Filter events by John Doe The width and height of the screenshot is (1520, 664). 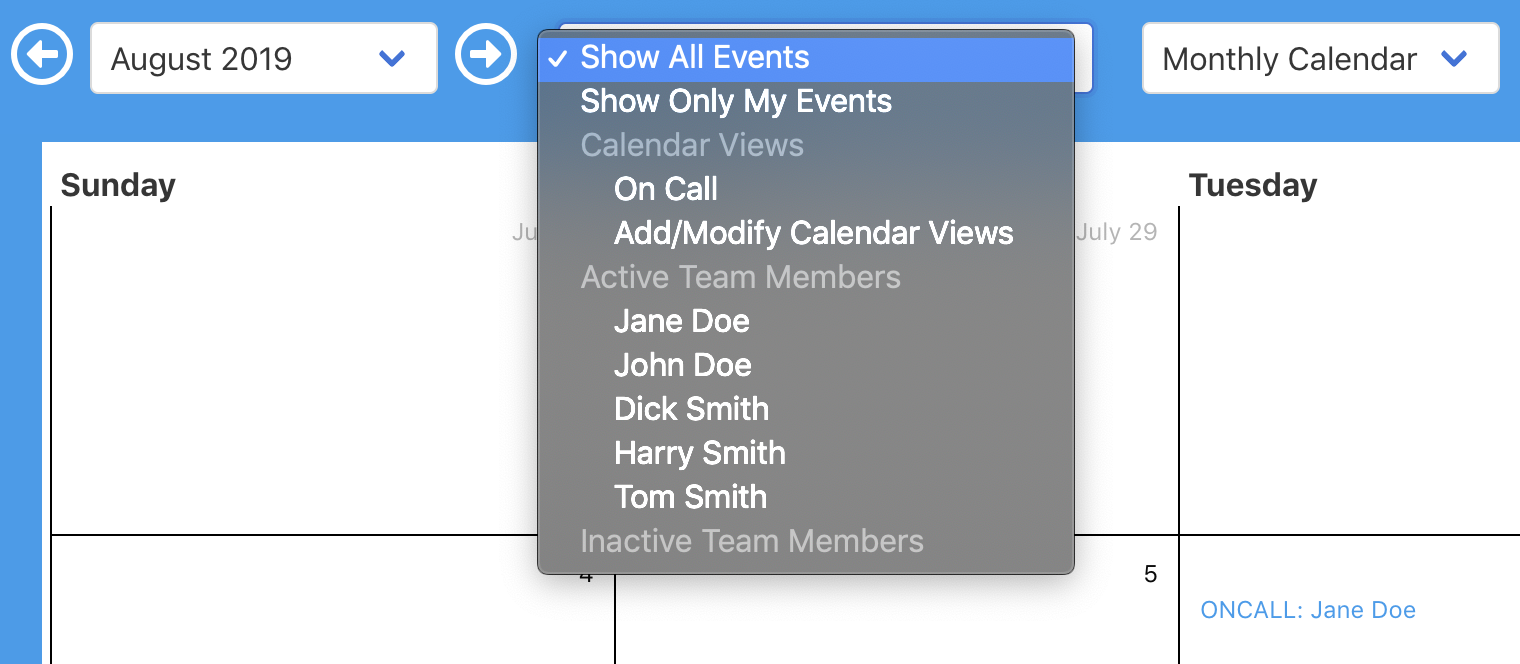pos(682,366)
